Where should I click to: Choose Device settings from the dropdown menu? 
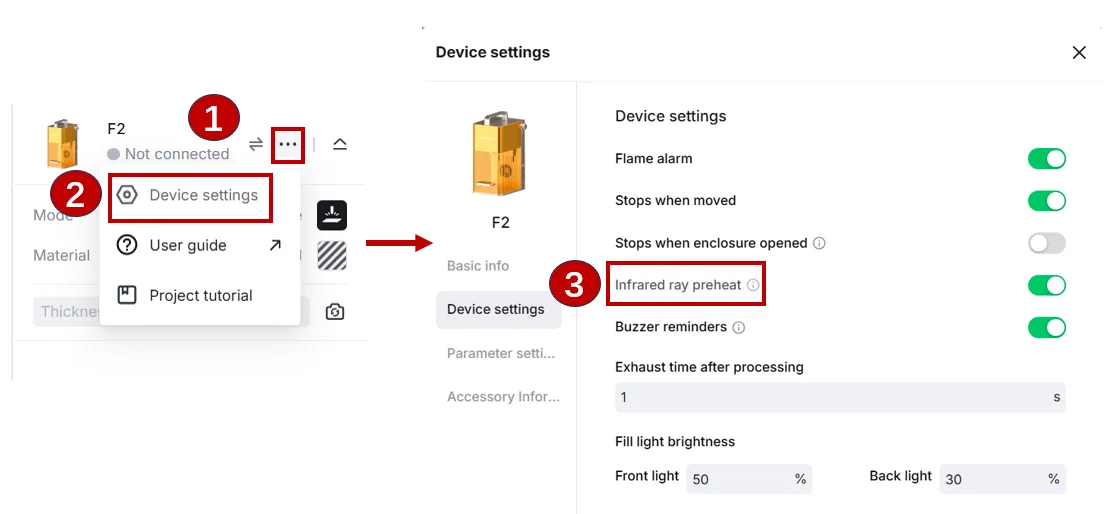[x=190, y=196]
